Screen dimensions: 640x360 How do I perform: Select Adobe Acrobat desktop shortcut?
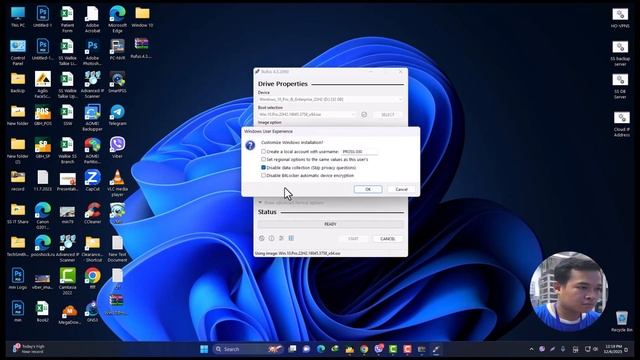click(x=92, y=20)
